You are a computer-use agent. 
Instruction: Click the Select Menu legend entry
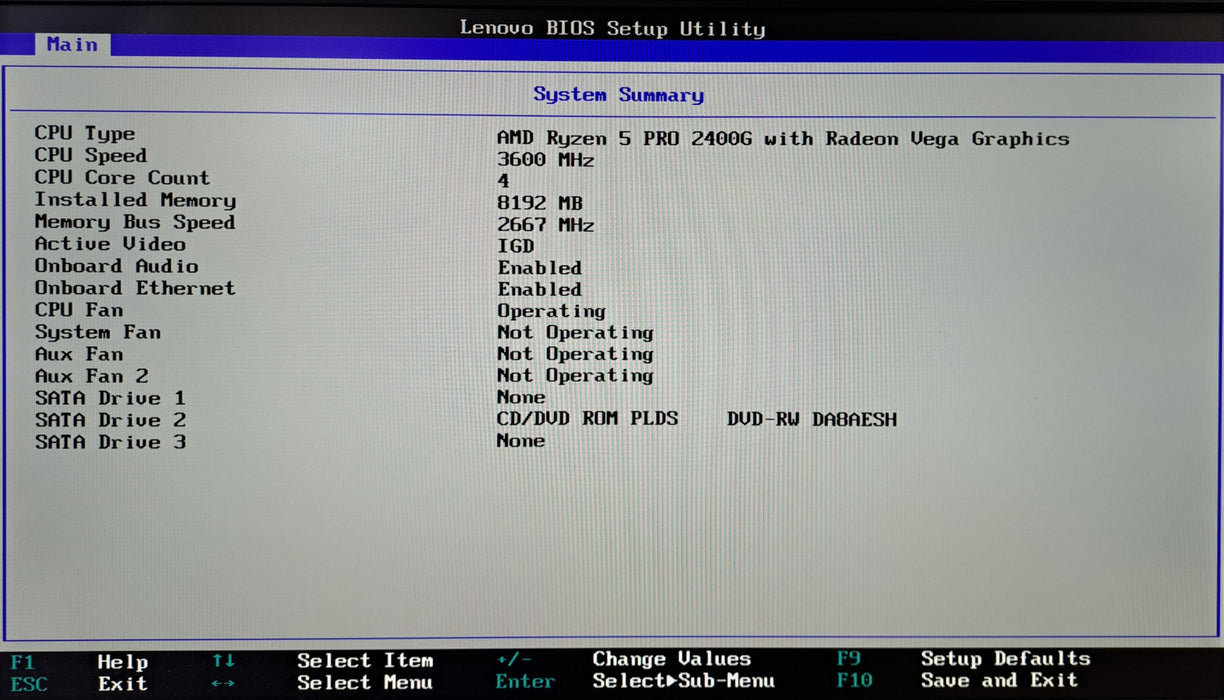[x=365, y=683]
